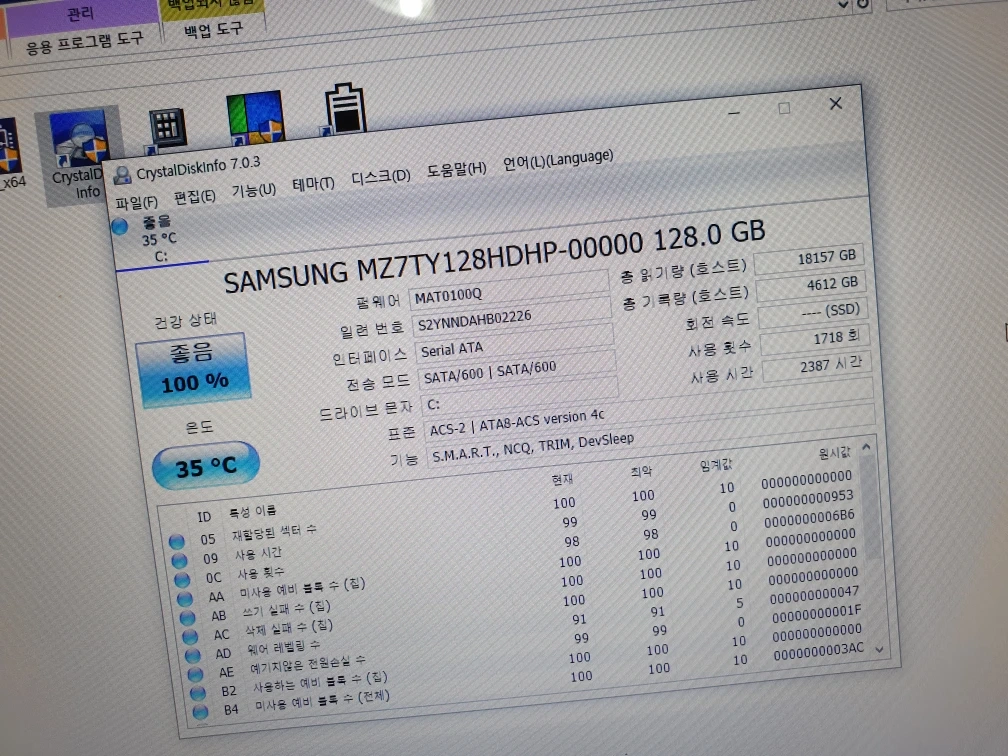Screen dimensions: 1008x756
Task: Click the rotation speed value ---- (SSD)
Action: click(814, 313)
